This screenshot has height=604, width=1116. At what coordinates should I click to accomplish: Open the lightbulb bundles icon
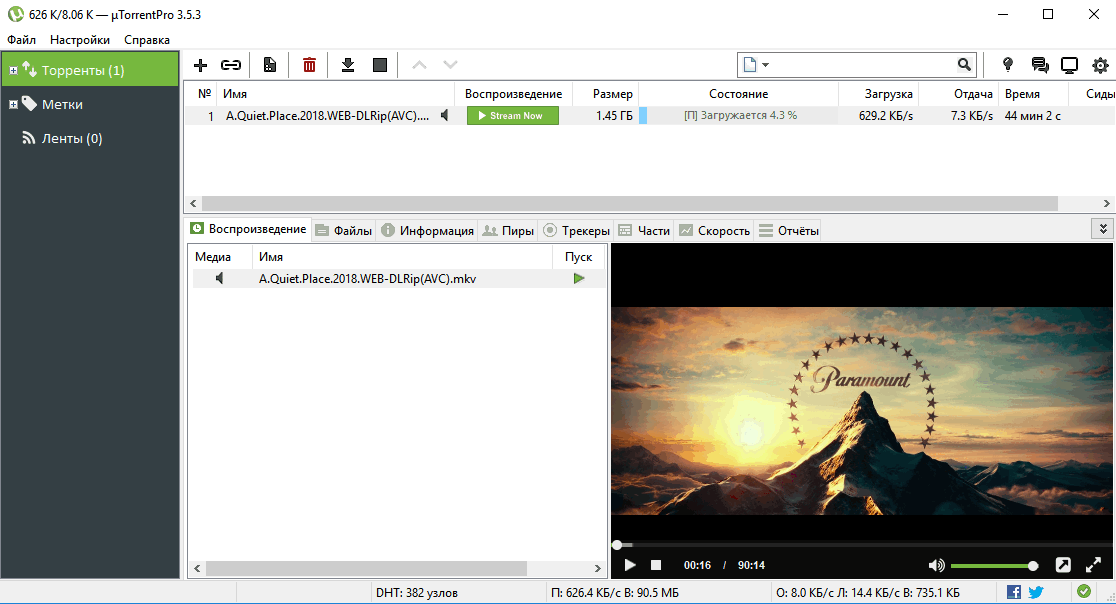[x=1008, y=65]
